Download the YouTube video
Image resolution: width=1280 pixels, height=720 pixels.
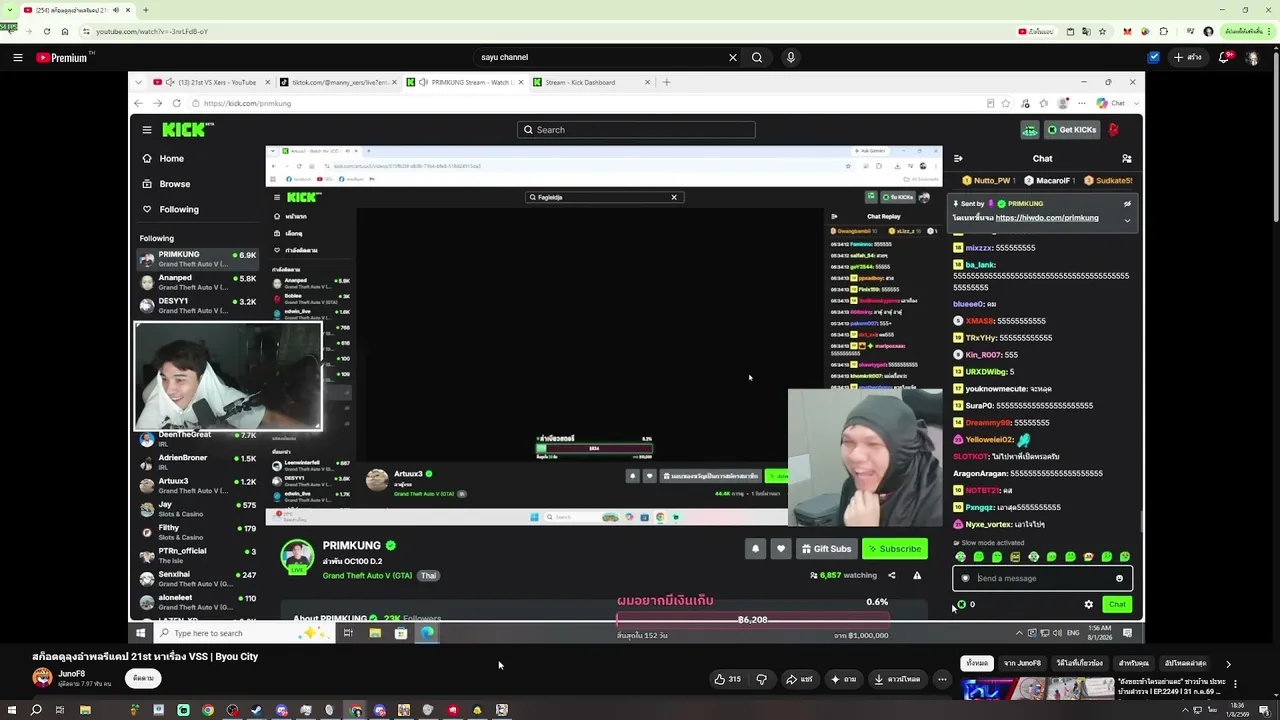click(x=896, y=679)
